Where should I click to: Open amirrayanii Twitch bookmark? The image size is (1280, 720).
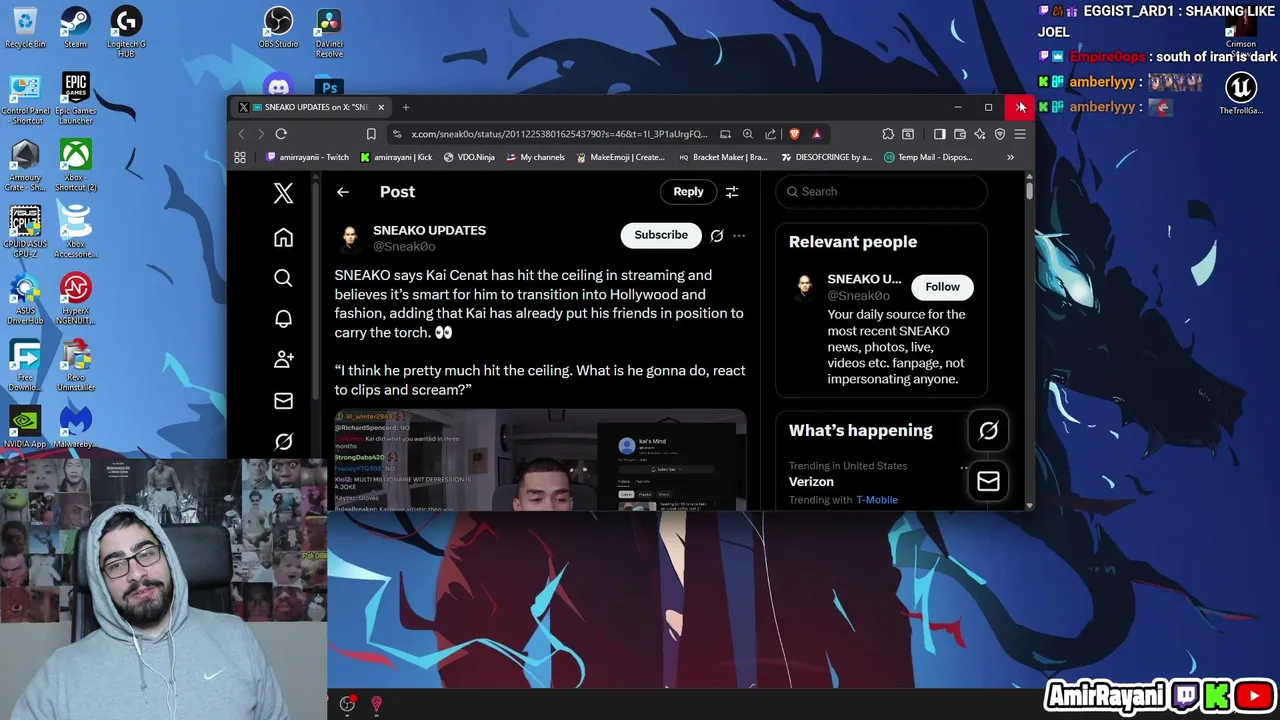click(308, 157)
